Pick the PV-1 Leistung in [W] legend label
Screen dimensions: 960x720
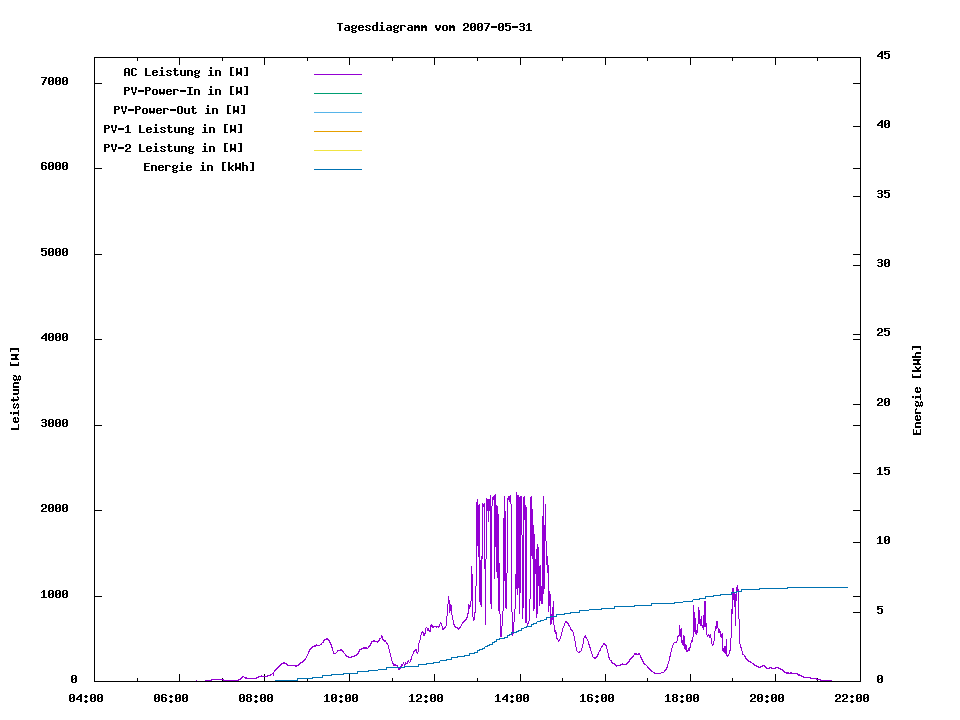click(173, 129)
